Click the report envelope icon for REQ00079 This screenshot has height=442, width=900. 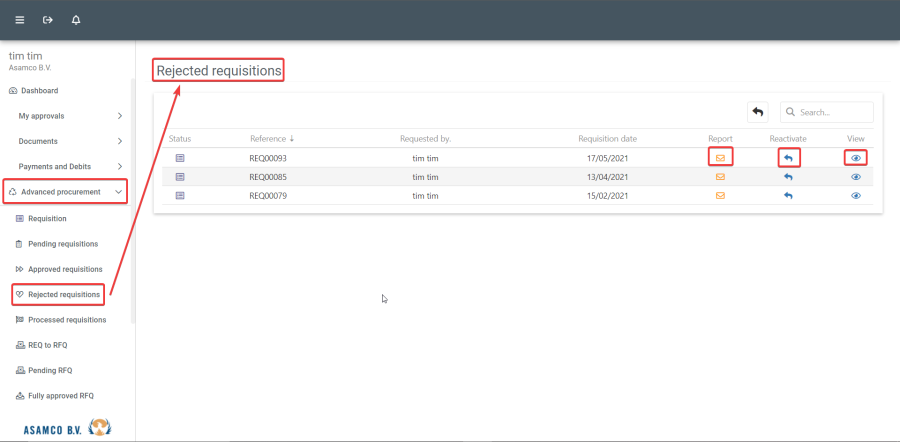click(x=720, y=196)
